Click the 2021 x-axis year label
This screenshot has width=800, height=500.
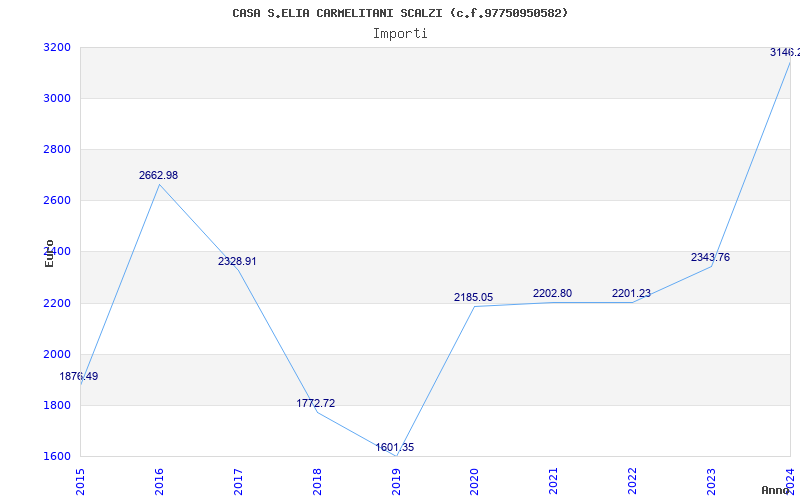pos(553,482)
